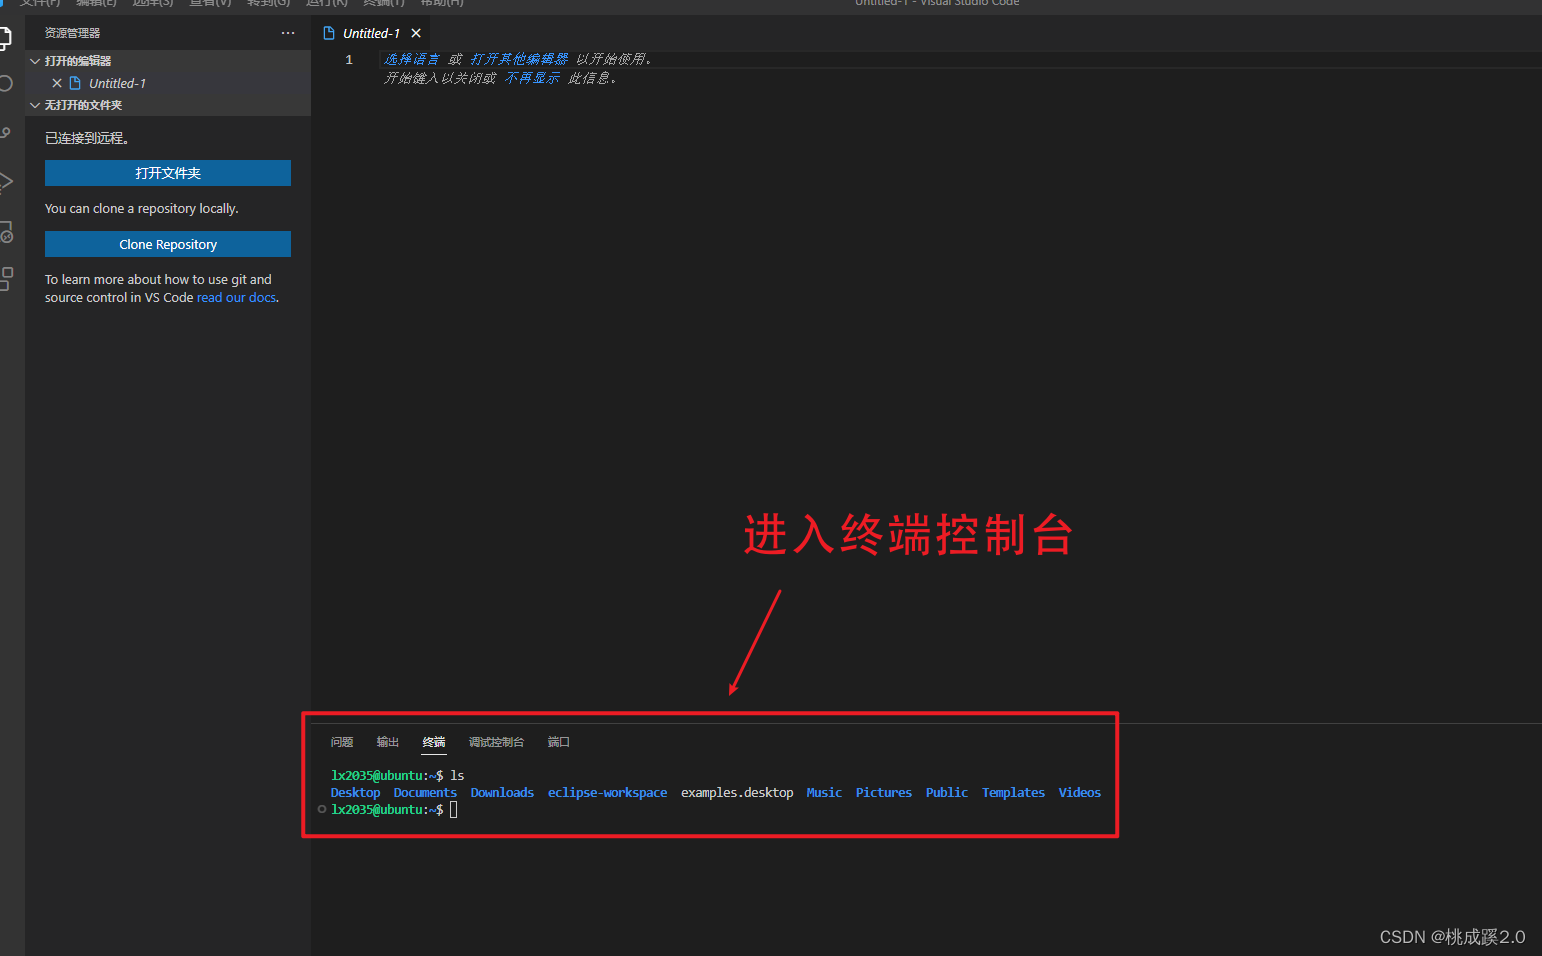Open the Search view in activity bar
1542x956 pixels.
click(x=5, y=84)
